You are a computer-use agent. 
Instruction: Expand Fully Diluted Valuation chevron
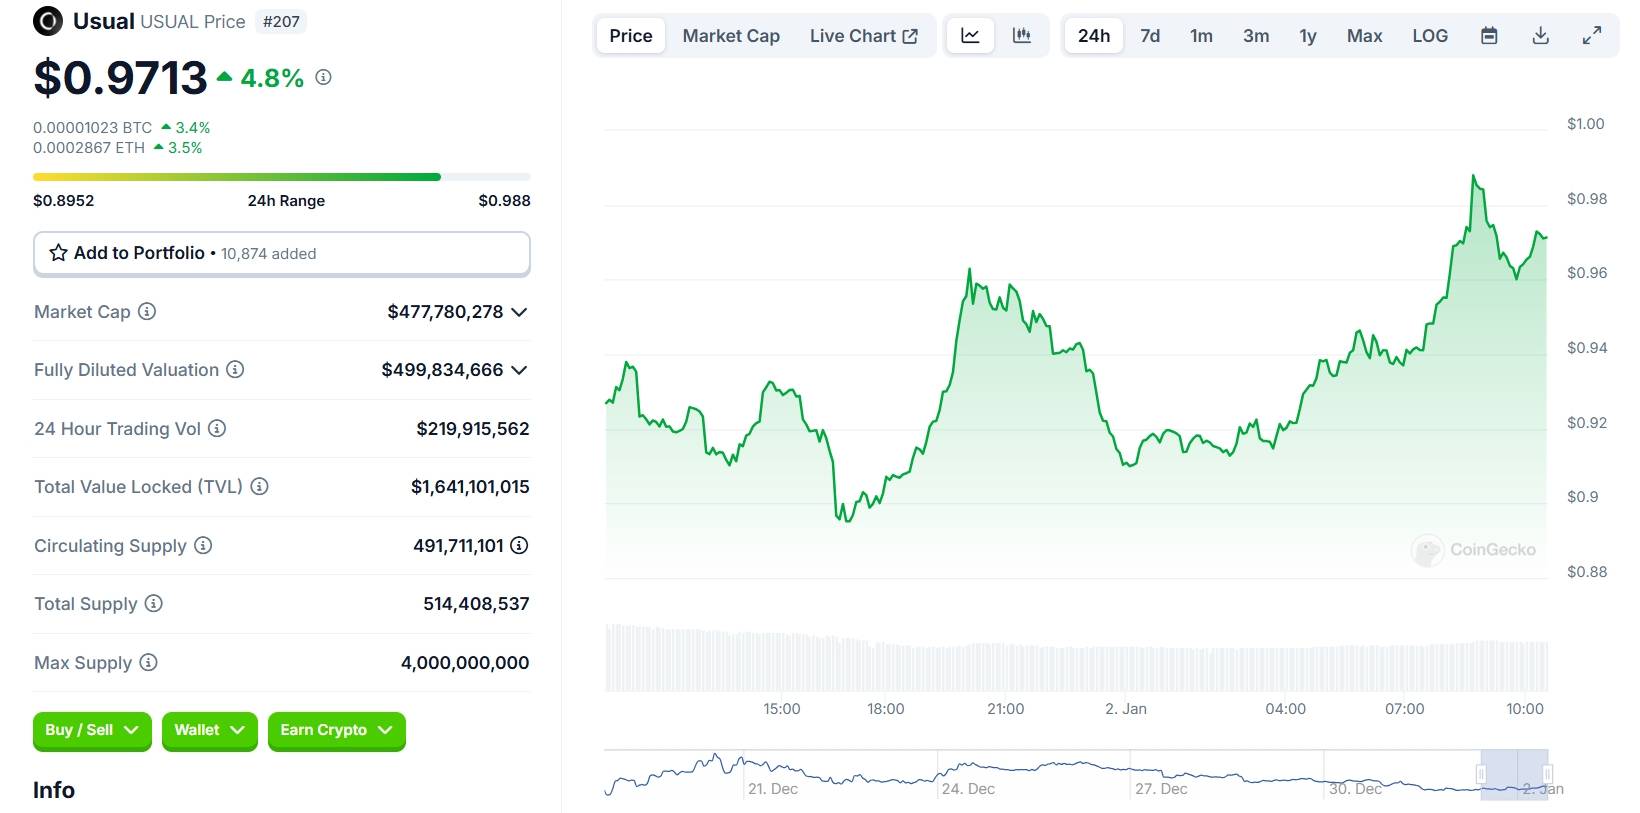pyautogui.click(x=519, y=370)
